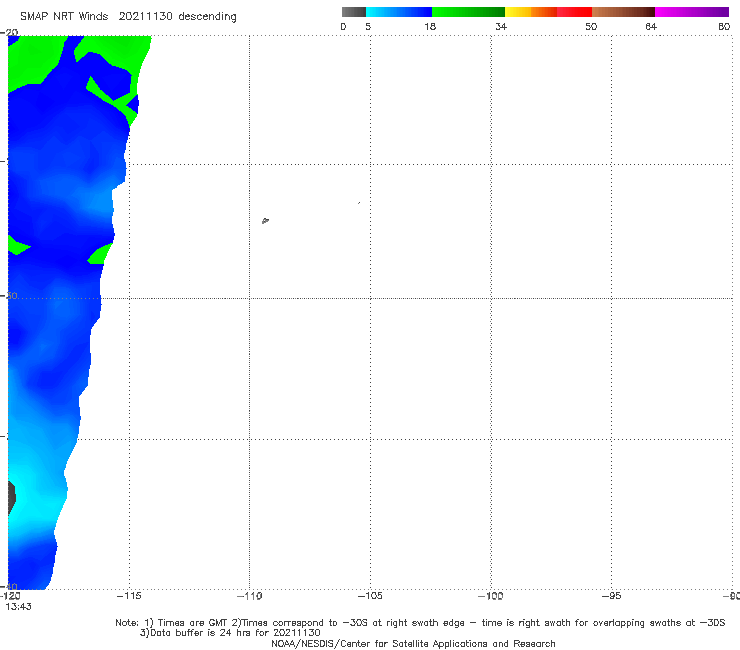Click the color scale label 18

tap(430, 27)
